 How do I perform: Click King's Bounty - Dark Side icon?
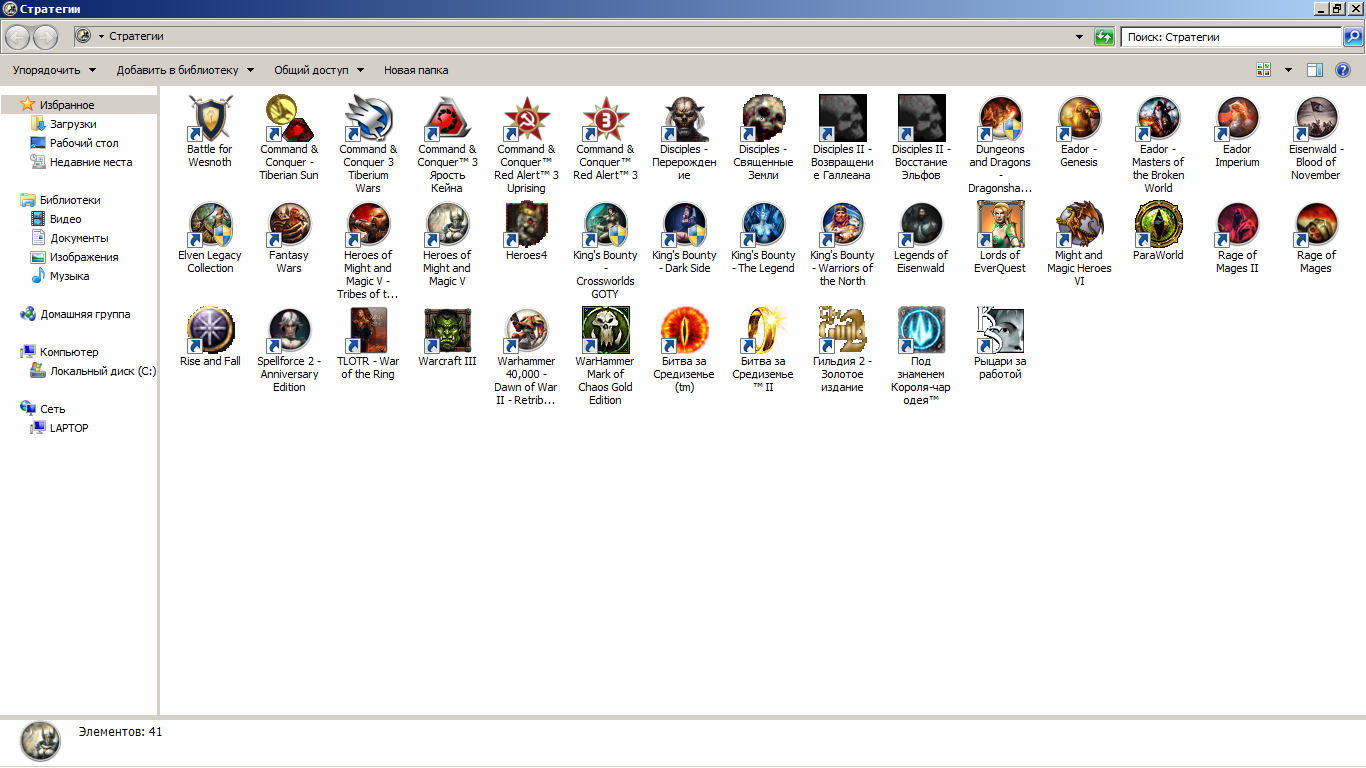pyautogui.click(x=684, y=225)
